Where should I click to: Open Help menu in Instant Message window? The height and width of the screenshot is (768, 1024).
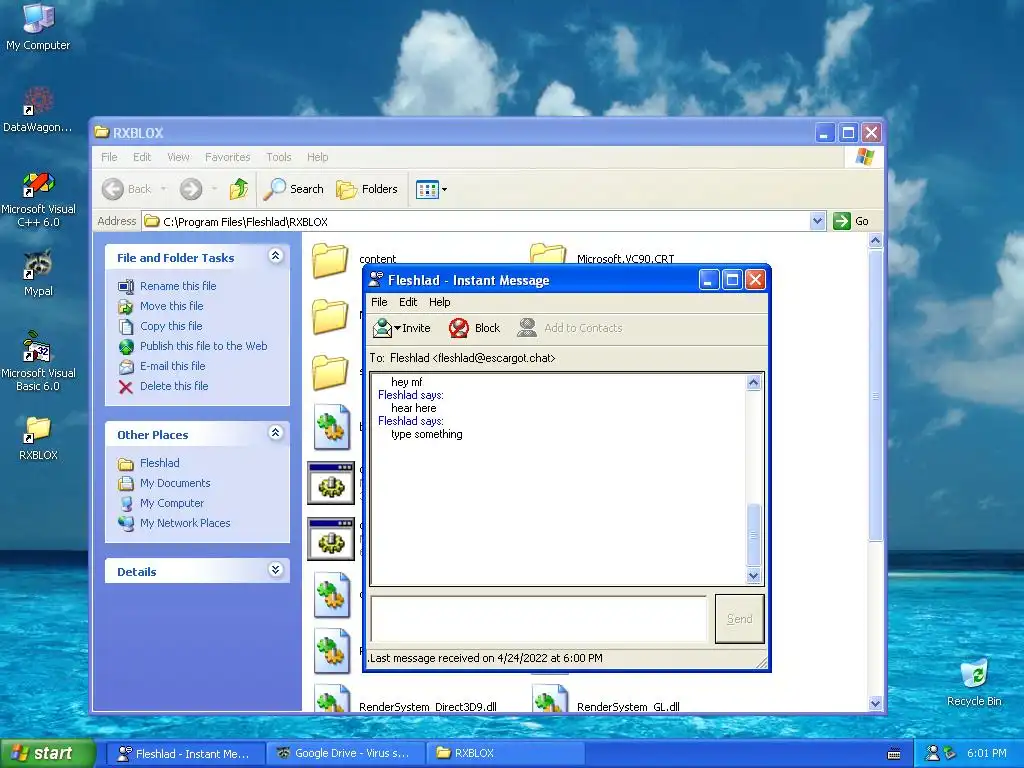pyautogui.click(x=440, y=302)
